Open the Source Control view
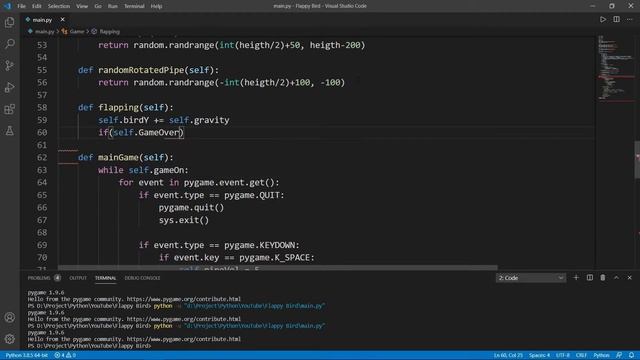640x360 pixels. point(10,65)
